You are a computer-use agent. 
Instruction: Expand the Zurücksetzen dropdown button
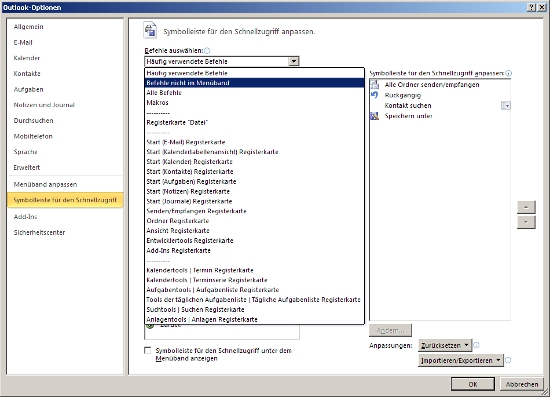tap(445, 345)
